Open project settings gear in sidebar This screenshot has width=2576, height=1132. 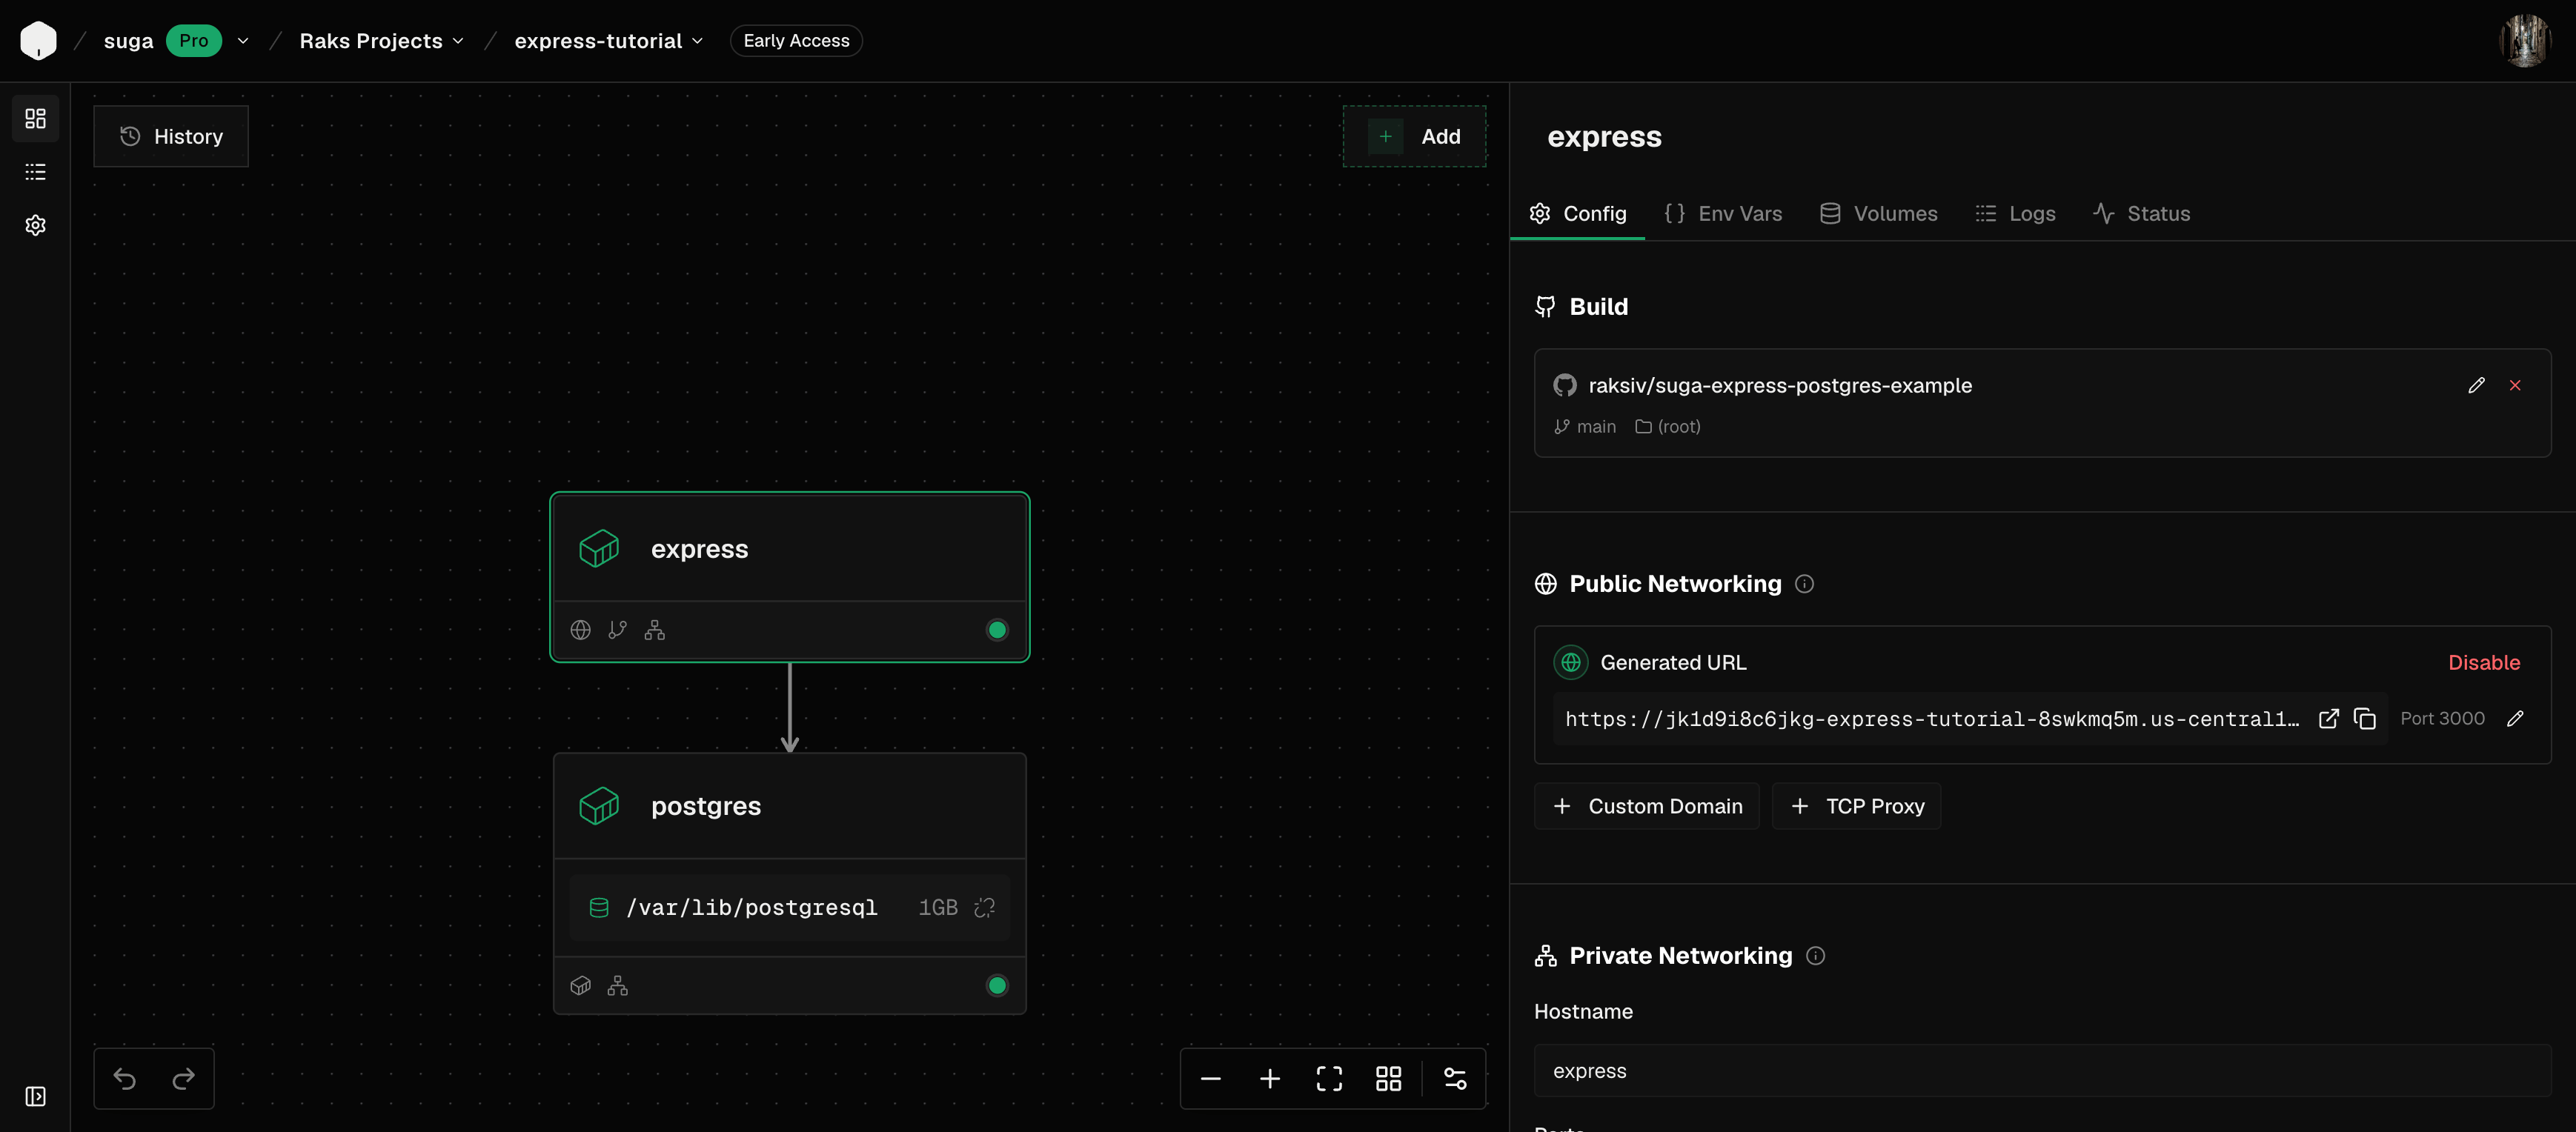[x=35, y=225]
